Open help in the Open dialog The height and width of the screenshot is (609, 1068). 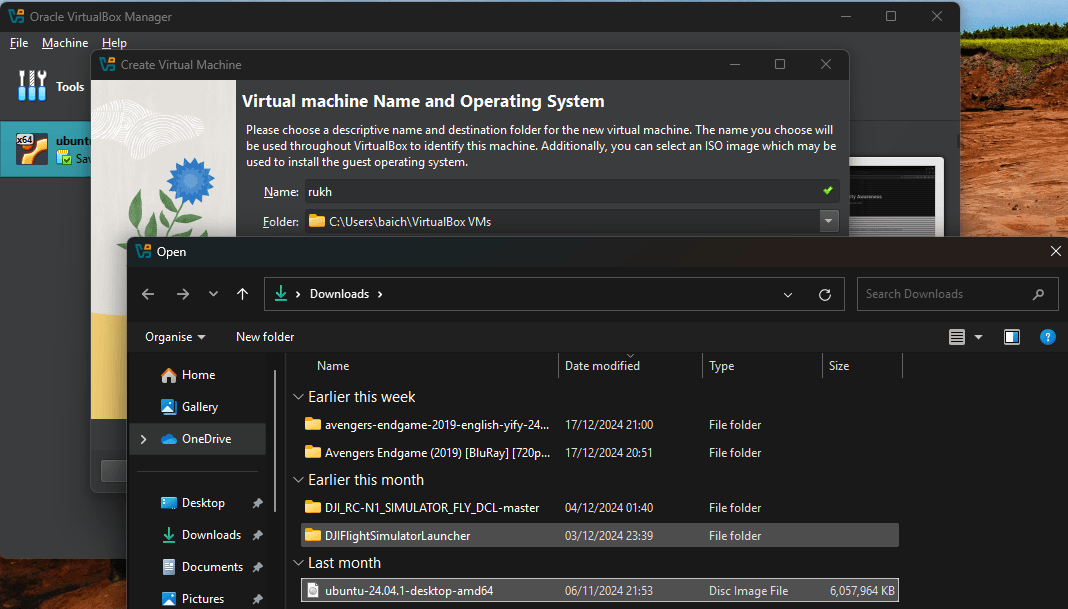pos(1048,337)
